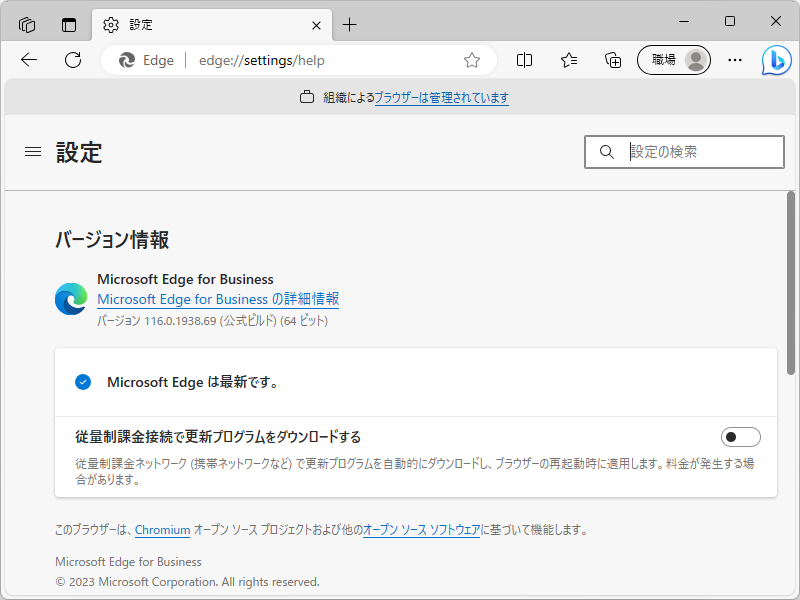Open the browser workspaces icon

tap(26, 22)
